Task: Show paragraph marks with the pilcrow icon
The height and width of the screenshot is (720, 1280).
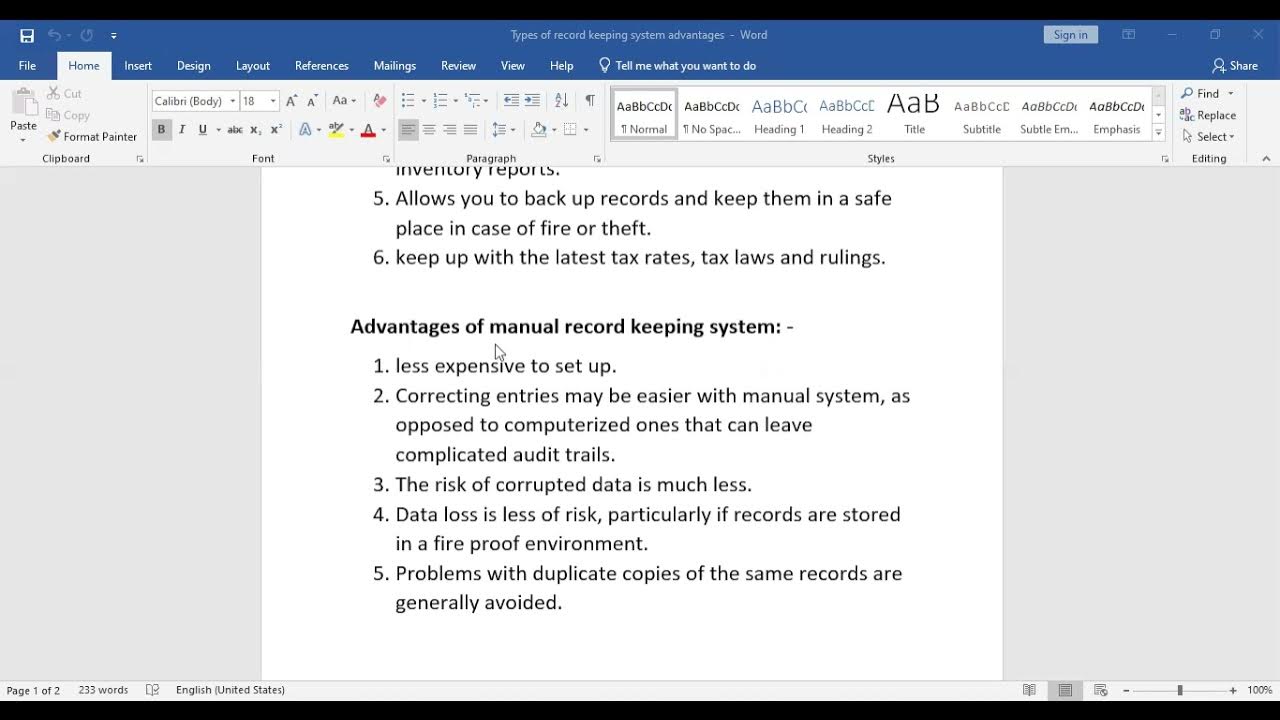Action: 590,101
